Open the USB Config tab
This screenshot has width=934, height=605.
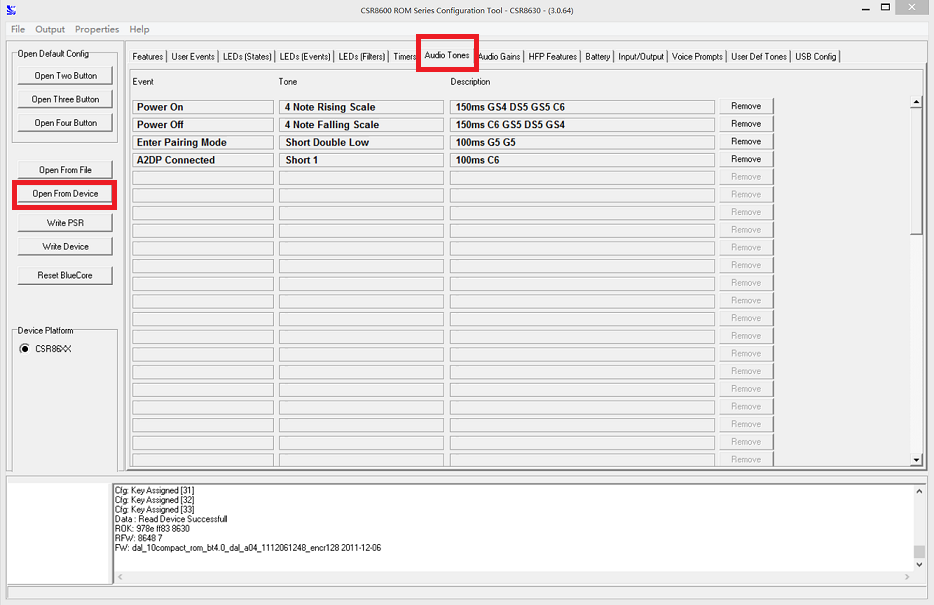point(816,57)
